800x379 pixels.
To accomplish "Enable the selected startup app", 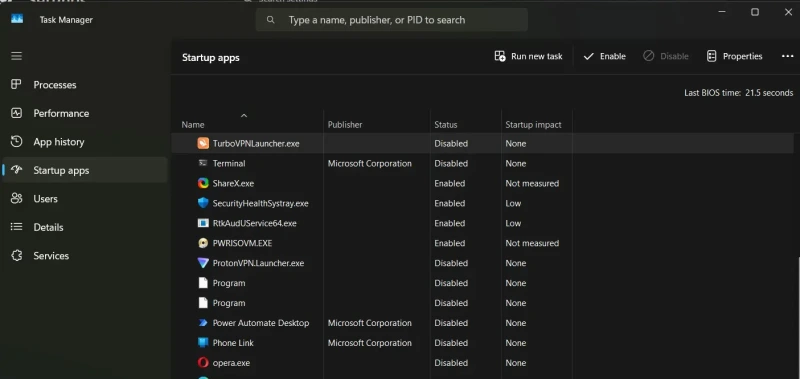I will (x=604, y=56).
